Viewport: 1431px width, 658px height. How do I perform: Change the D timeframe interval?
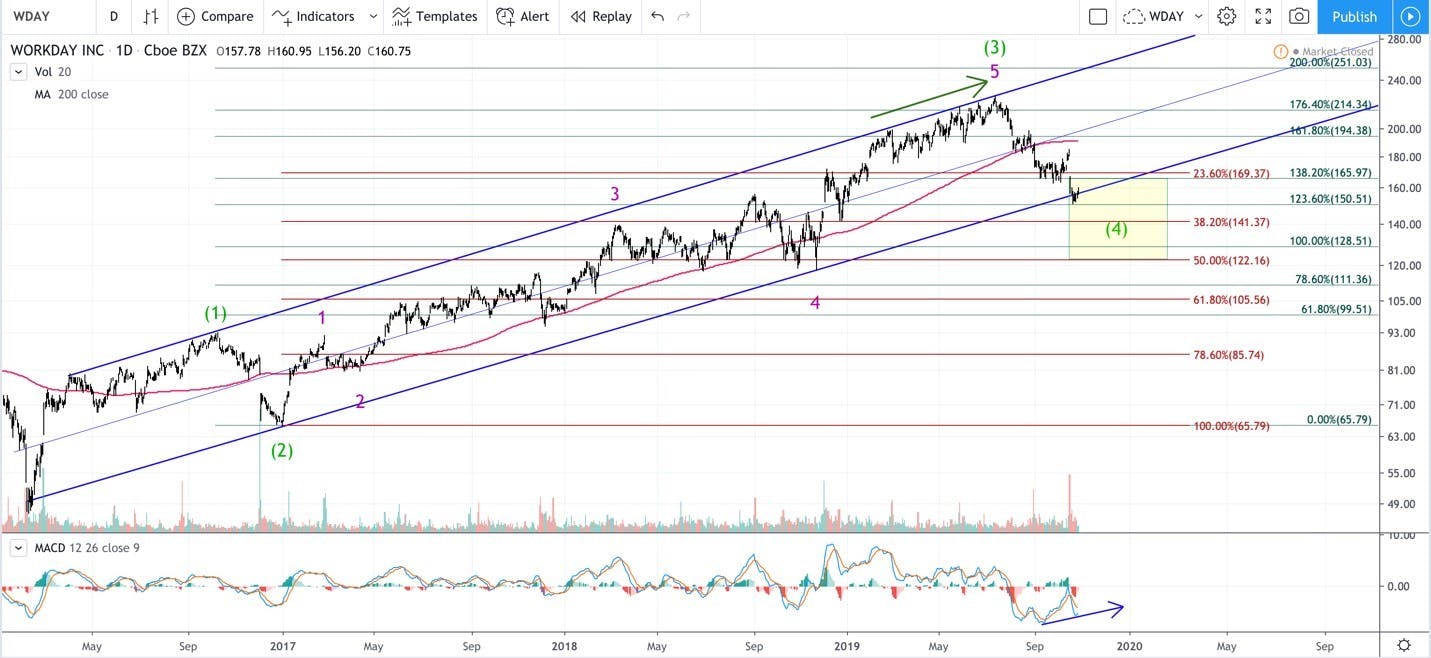pyautogui.click(x=114, y=16)
